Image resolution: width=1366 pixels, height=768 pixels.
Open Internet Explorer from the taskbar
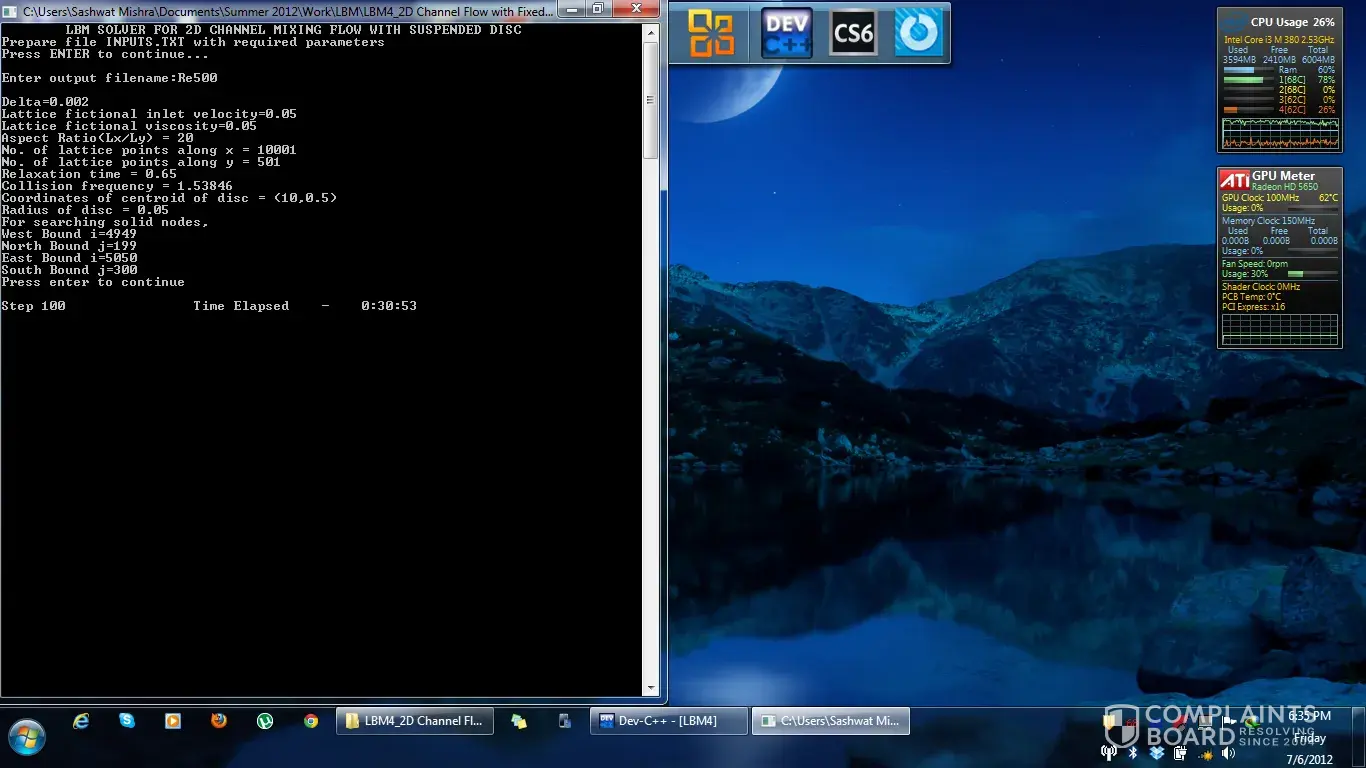[81, 721]
